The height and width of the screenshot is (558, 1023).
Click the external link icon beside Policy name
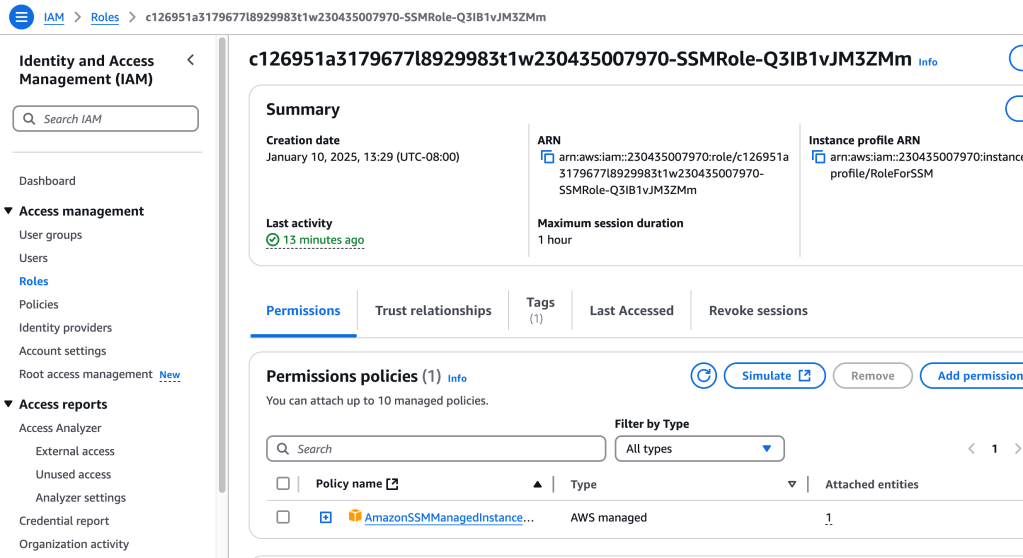tap(392, 484)
